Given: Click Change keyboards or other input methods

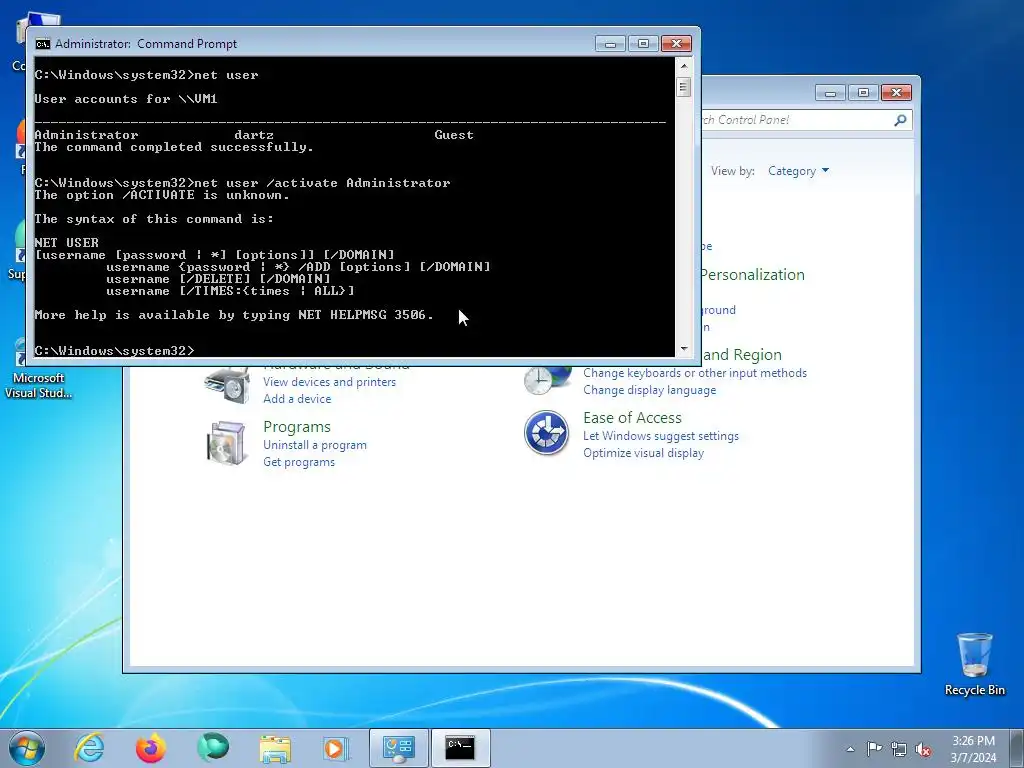Looking at the screenshot, I should 695,373.
